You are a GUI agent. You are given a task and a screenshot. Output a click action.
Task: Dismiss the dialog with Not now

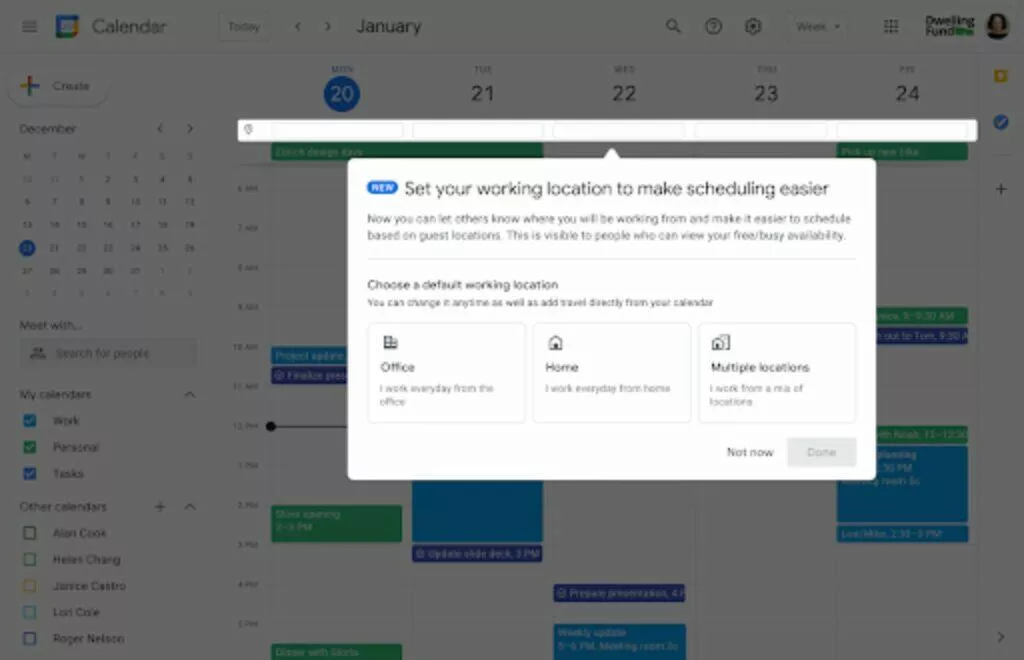point(749,452)
